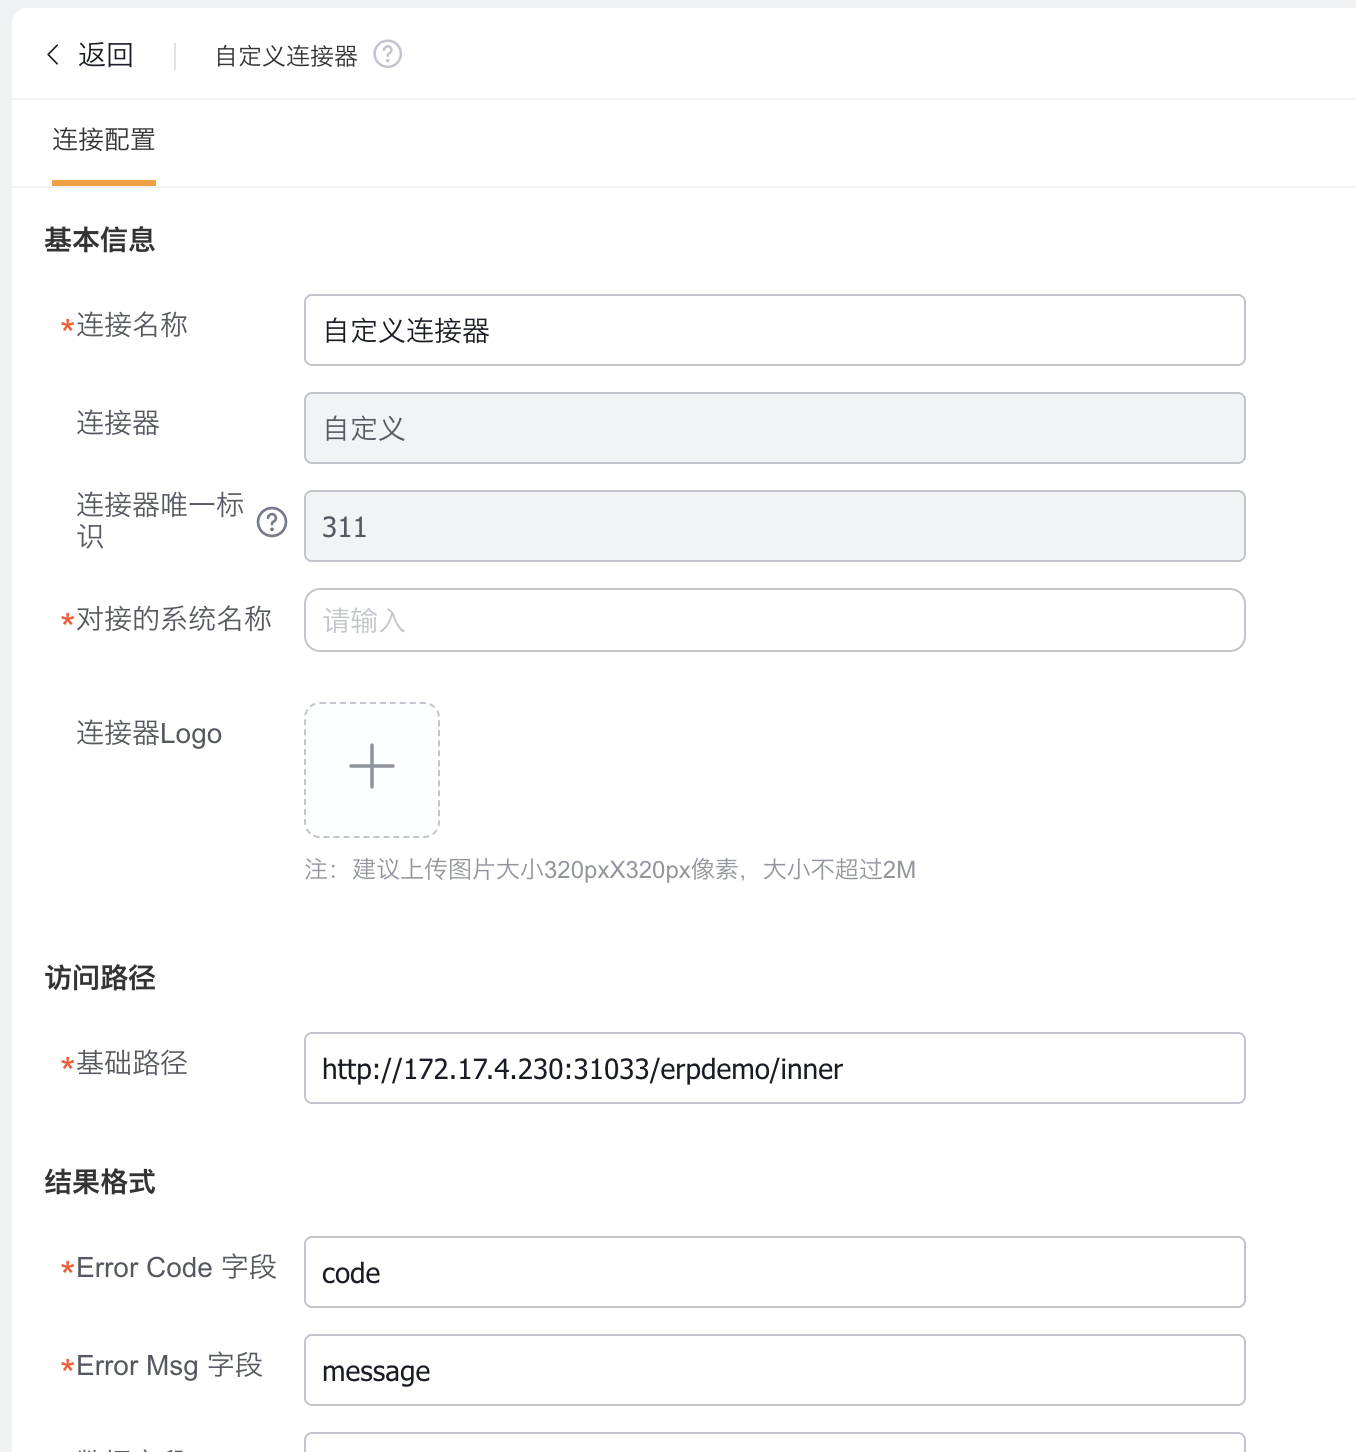Click the 自定义连接器 page title
Screen dimensions: 1356x1452
point(287,56)
